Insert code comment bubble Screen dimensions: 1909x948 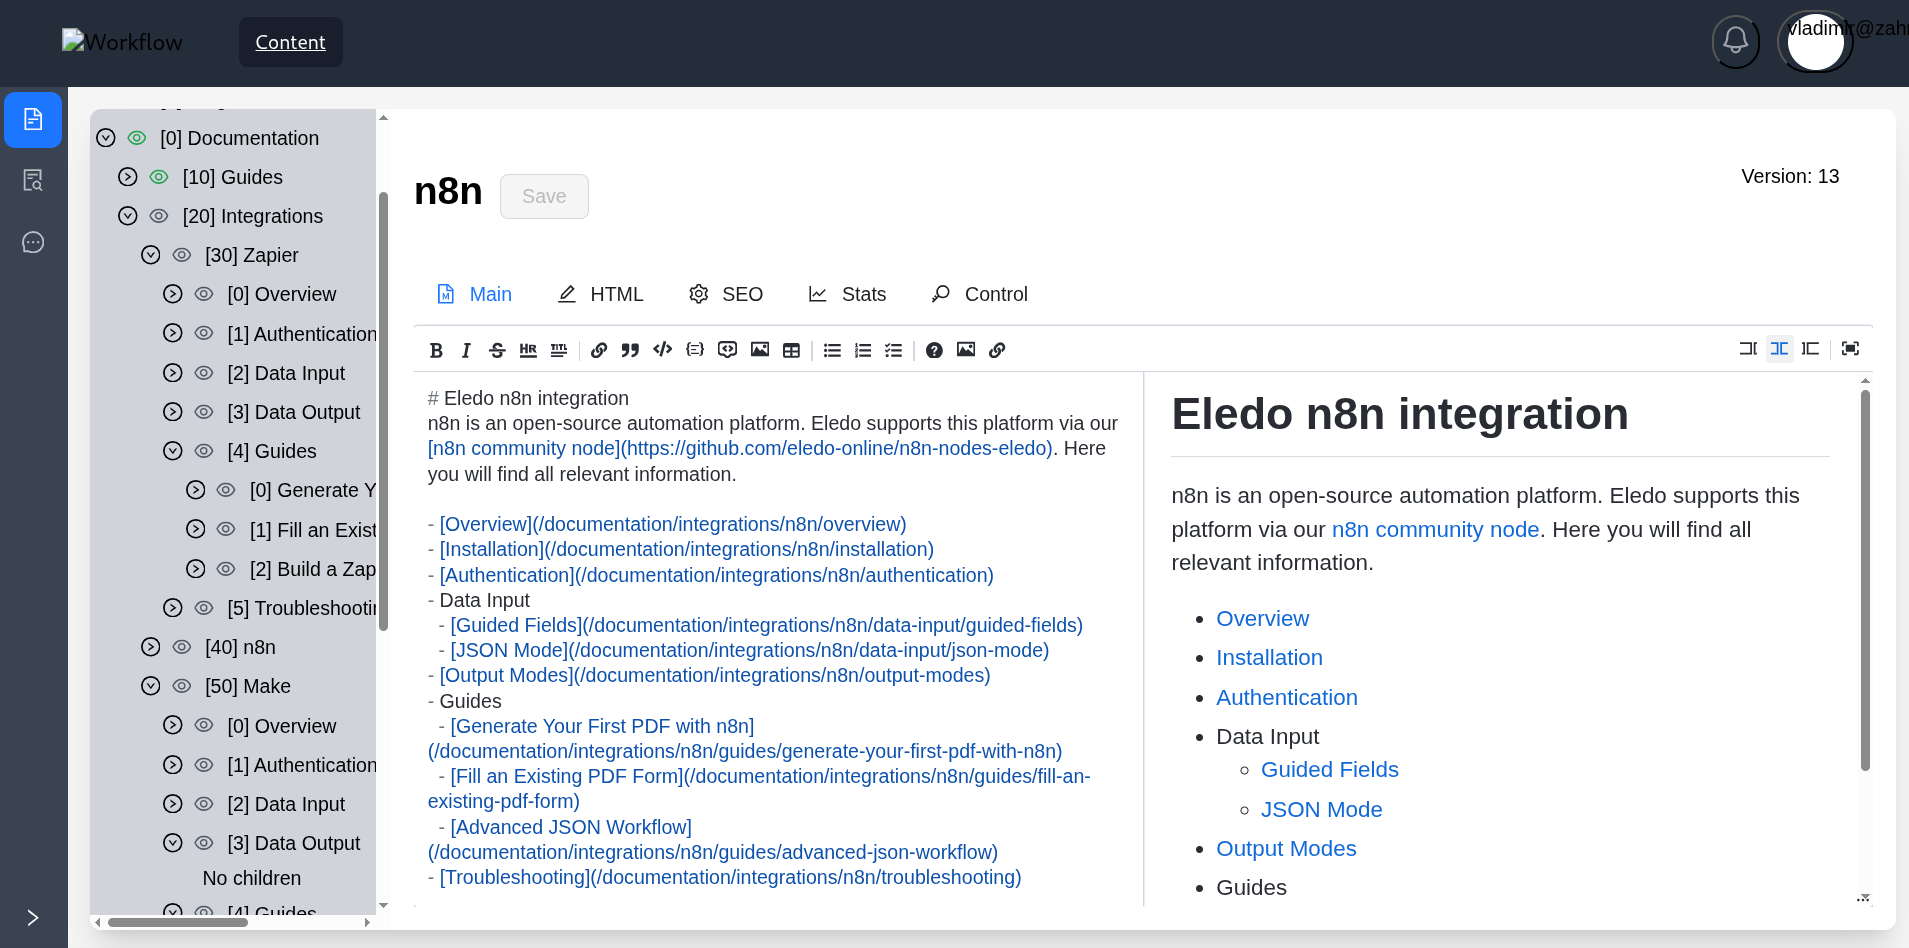(x=728, y=350)
